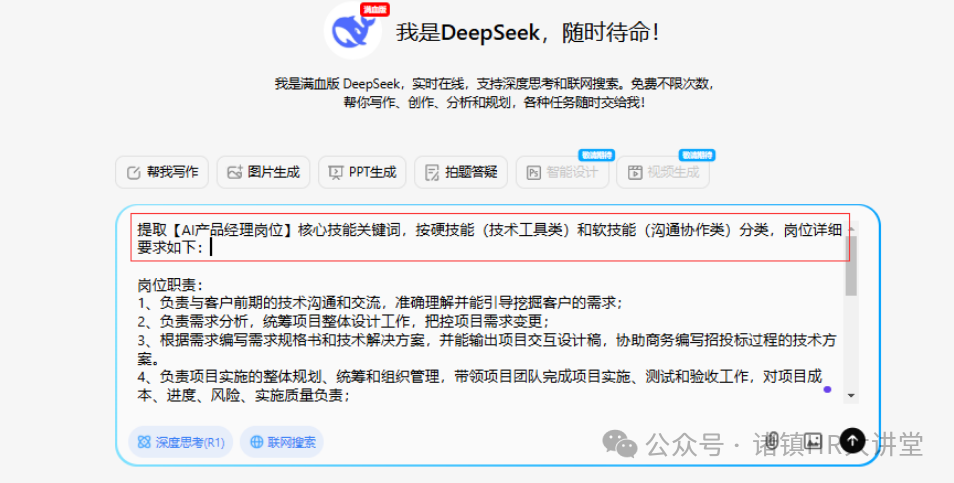Click the checklist icon on 拍题答疑
Screen dimensions: 954x483
point(432,173)
